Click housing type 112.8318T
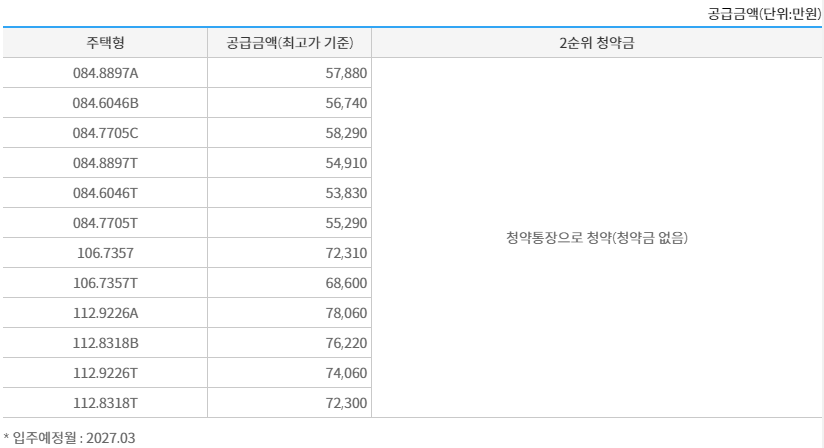The width and height of the screenshot is (824, 448). click(105, 402)
